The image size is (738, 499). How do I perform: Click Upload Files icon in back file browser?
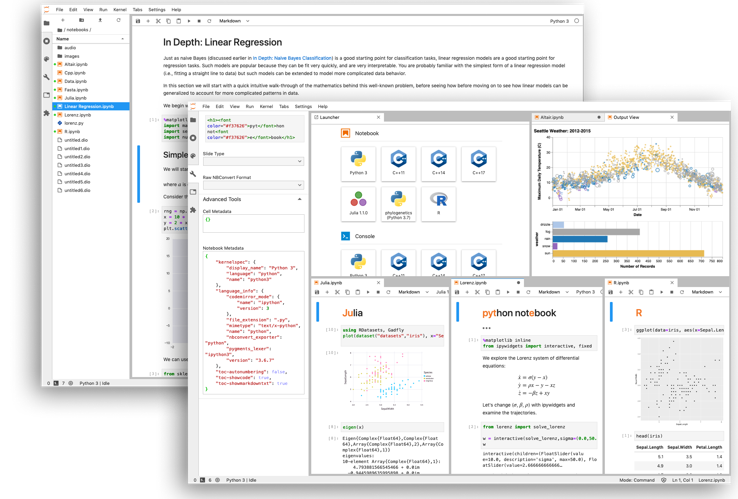click(100, 20)
